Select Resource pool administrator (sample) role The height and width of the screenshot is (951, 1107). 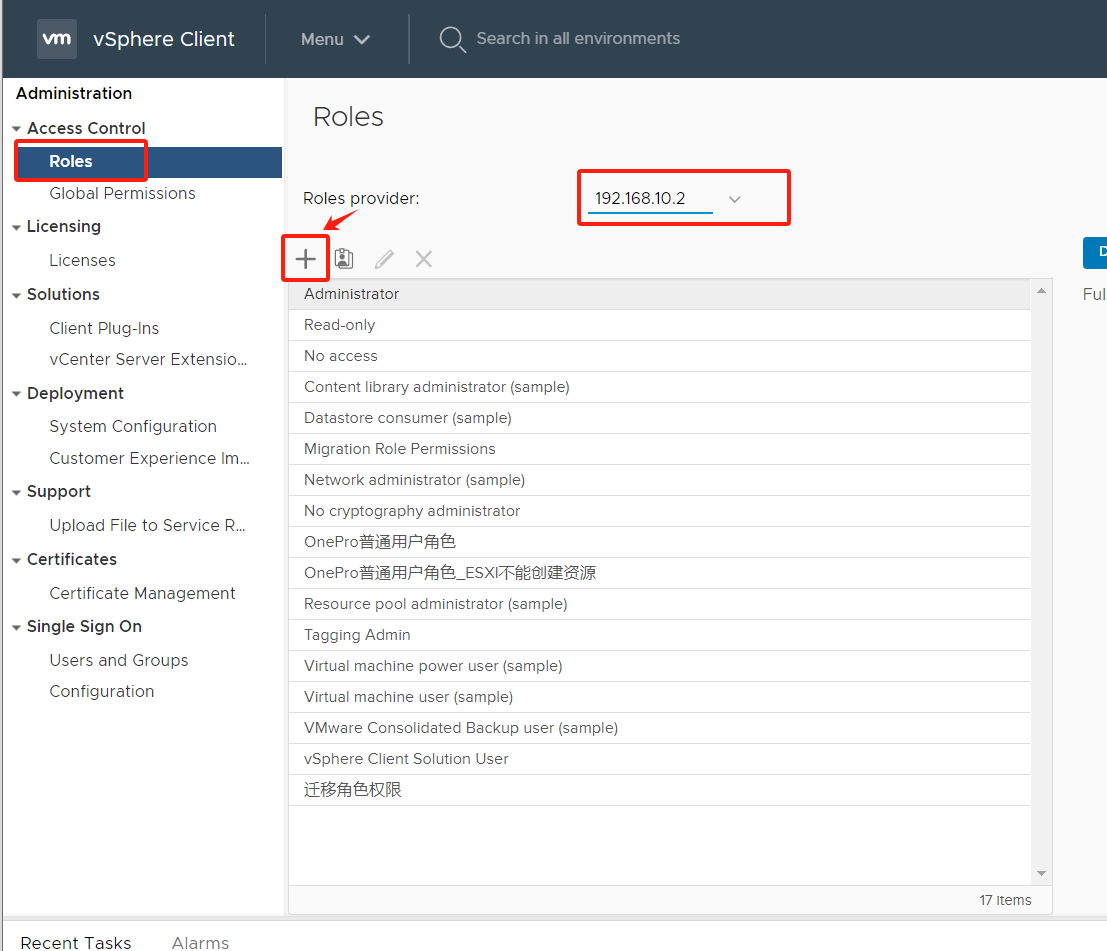point(659,604)
